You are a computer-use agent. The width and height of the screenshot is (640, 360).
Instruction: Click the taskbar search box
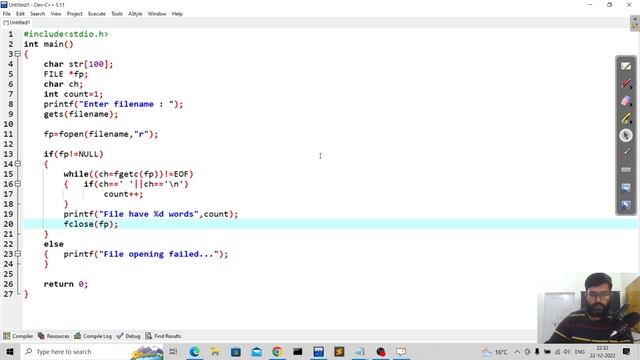[92, 351]
